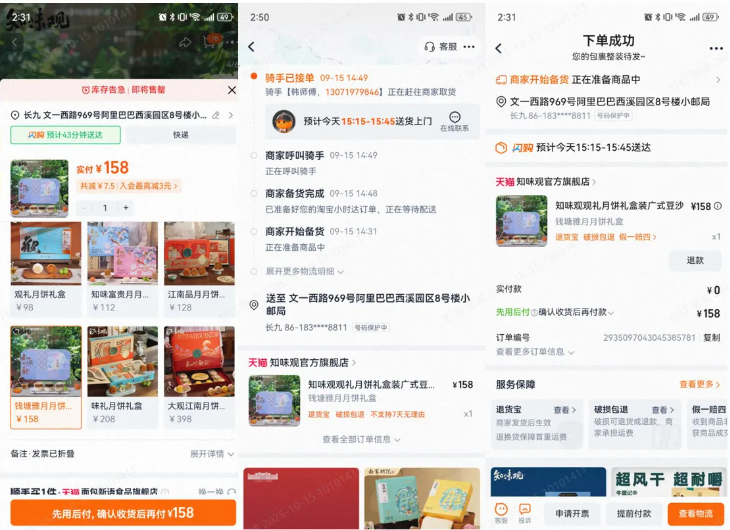
Task: Expand 展开更多物流明细
Action: 304,272
